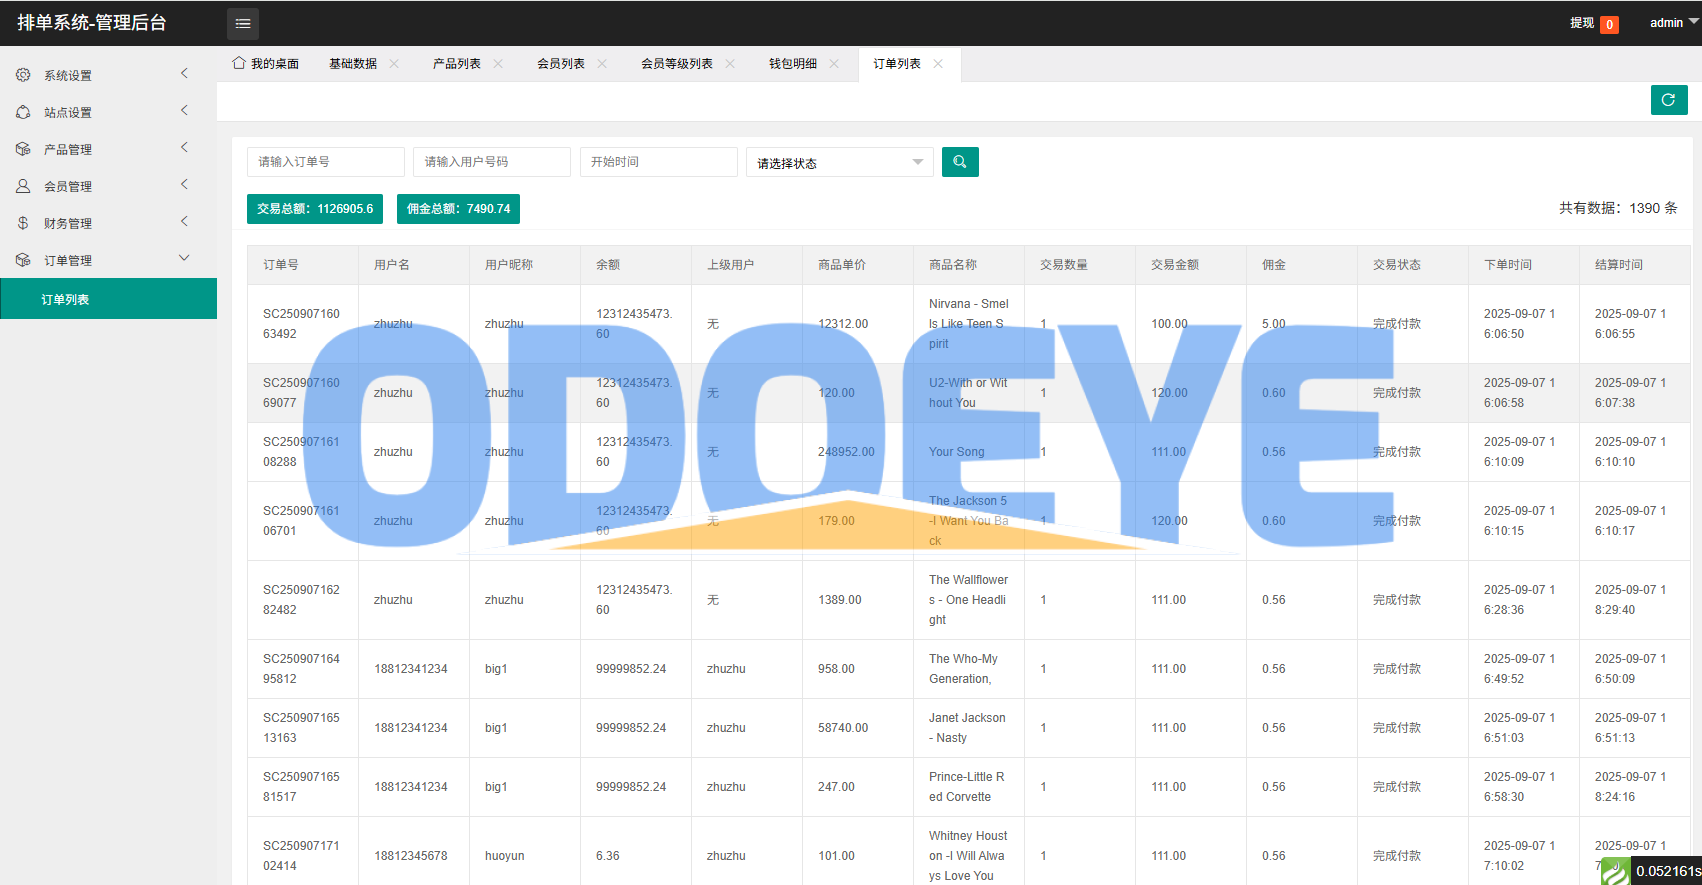Click the home icon on 我的桌面 tab
Viewport: 1702px width, 885px height.
pyautogui.click(x=239, y=63)
